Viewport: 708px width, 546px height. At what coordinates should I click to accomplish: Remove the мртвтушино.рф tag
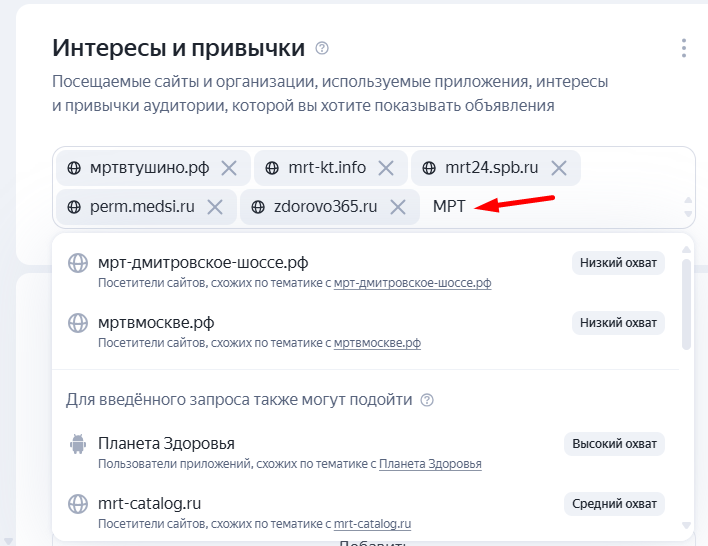(x=229, y=168)
